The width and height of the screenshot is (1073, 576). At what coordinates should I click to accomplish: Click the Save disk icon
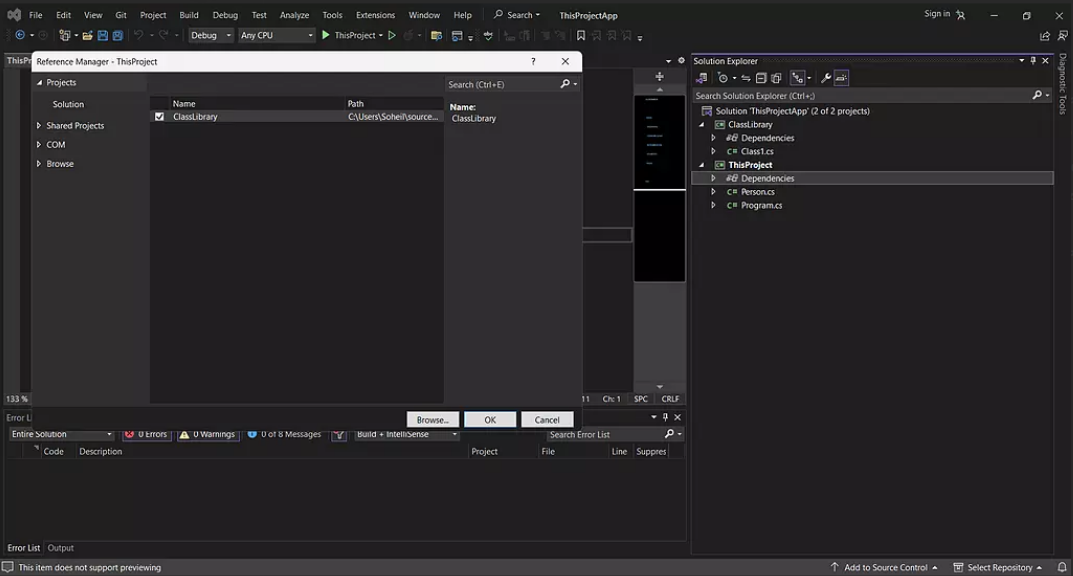tap(103, 35)
